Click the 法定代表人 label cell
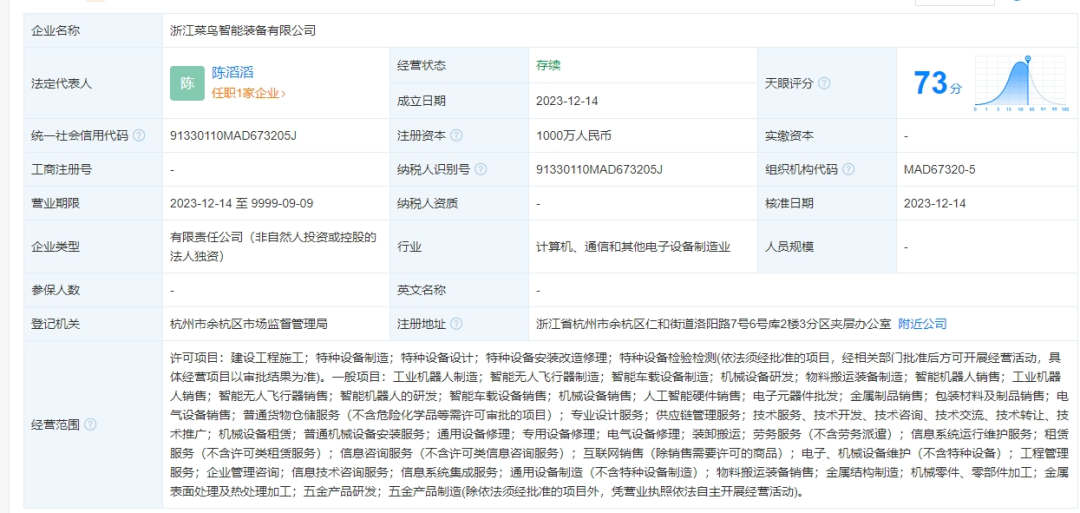The height and width of the screenshot is (513, 1080). tap(93, 83)
